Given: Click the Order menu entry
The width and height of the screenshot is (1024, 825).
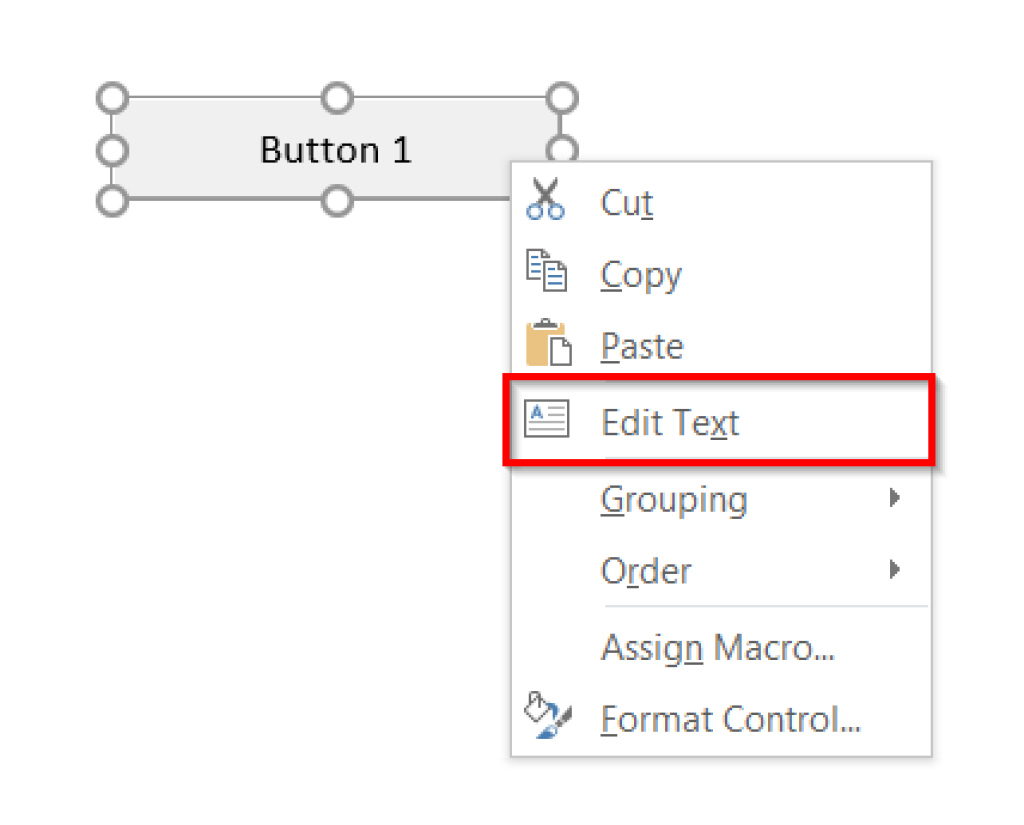Looking at the screenshot, I should pos(646,570).
